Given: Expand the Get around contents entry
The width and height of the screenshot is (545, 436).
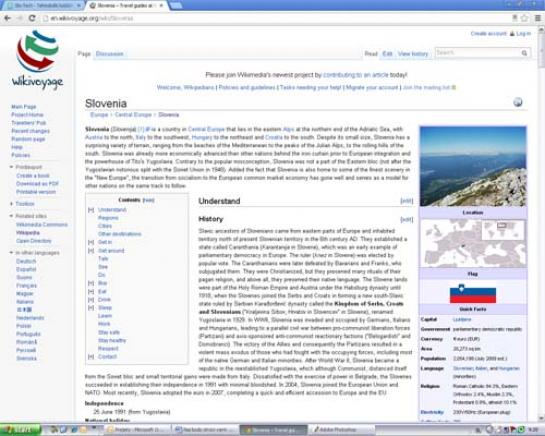Looking at the screenshot, I should pyautogui.click(x=91, y=251).
